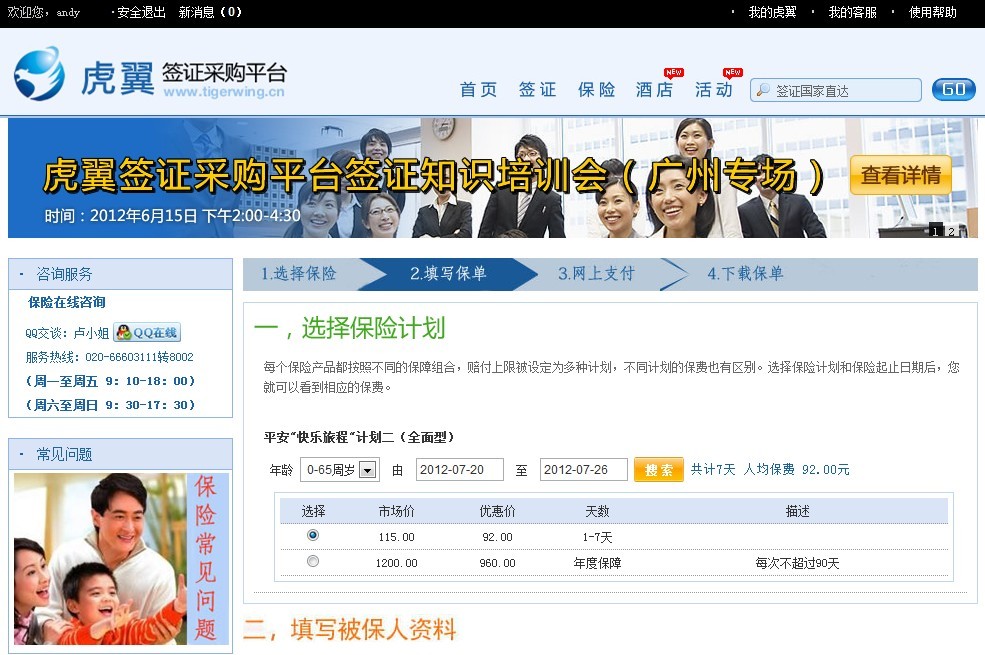
Task: Open the 保险 navigation menu
Action: (x=596, y=90)
